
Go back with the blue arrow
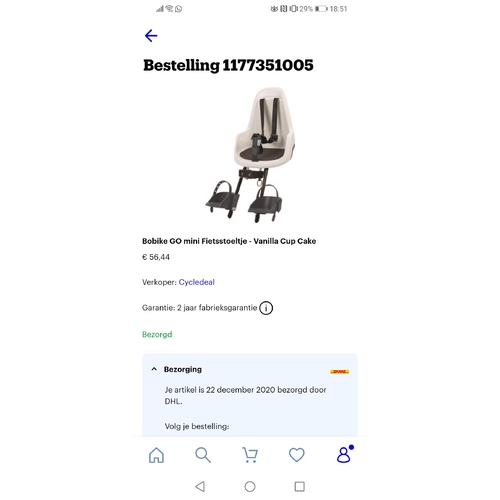(x=151, y=36)
